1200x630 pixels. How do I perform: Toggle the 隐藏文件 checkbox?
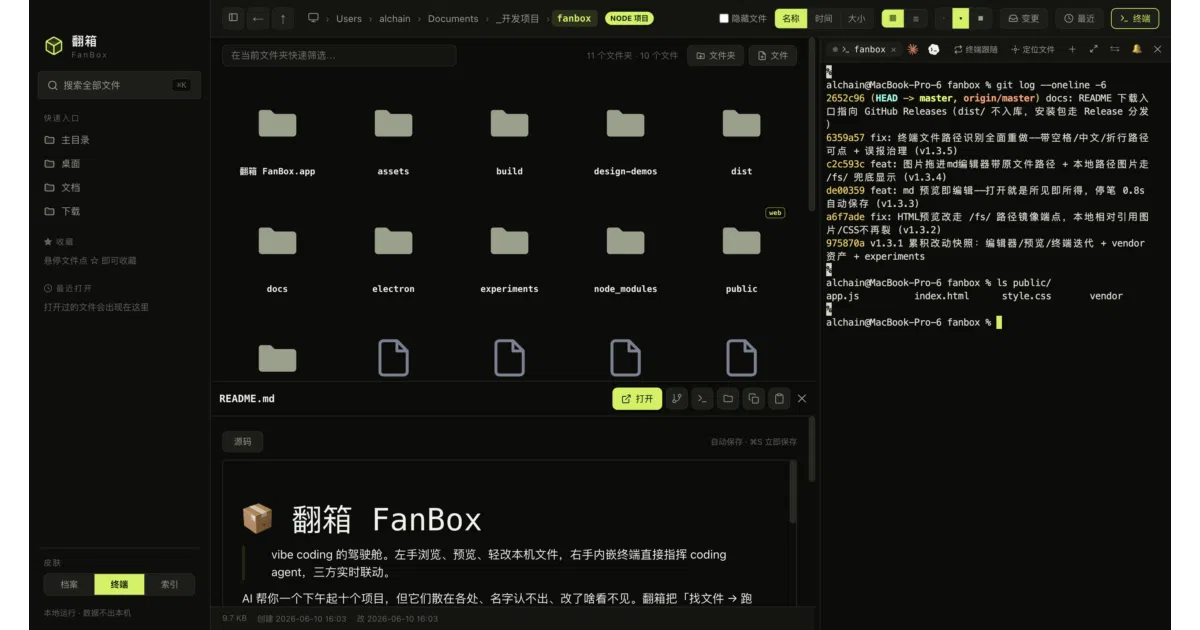coord(725,18)
